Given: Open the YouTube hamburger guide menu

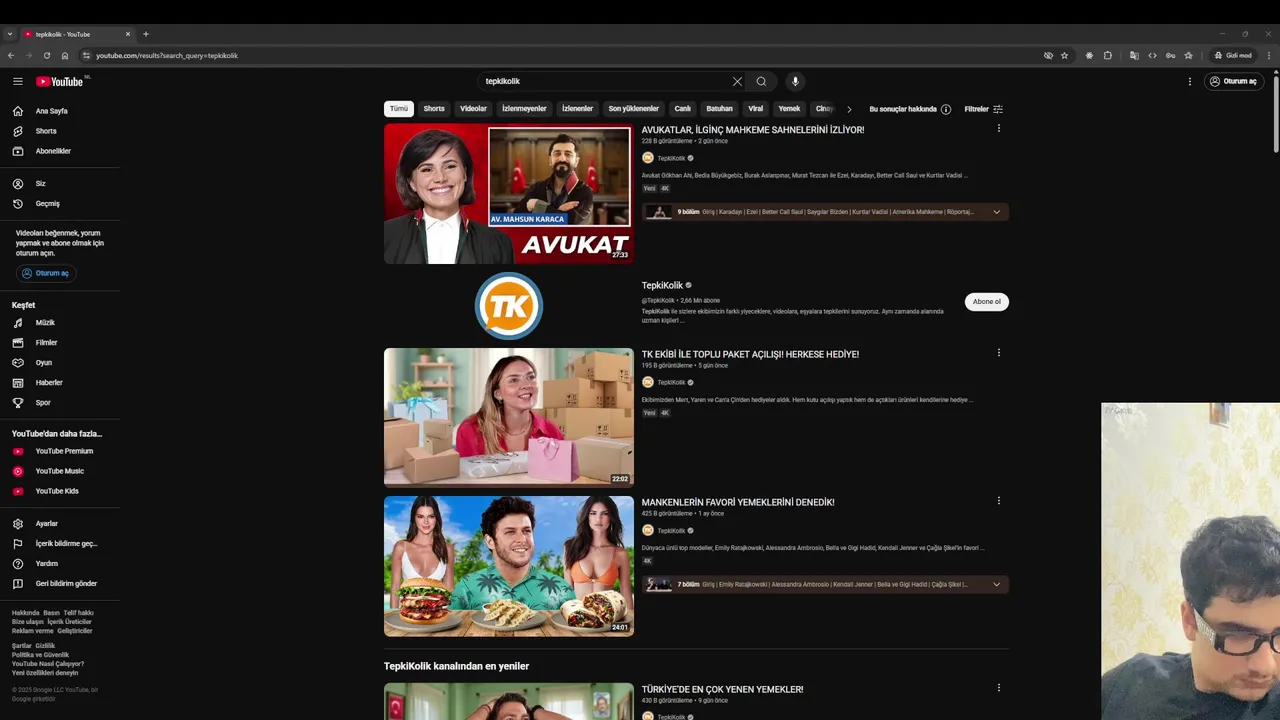Looking at the screenshot, I should click(x=18, y=81).
